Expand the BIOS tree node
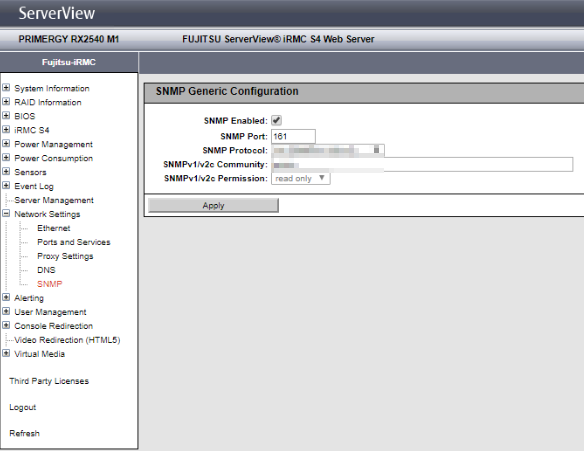Viewport: 584px width, 451px height. click(6, 115)
